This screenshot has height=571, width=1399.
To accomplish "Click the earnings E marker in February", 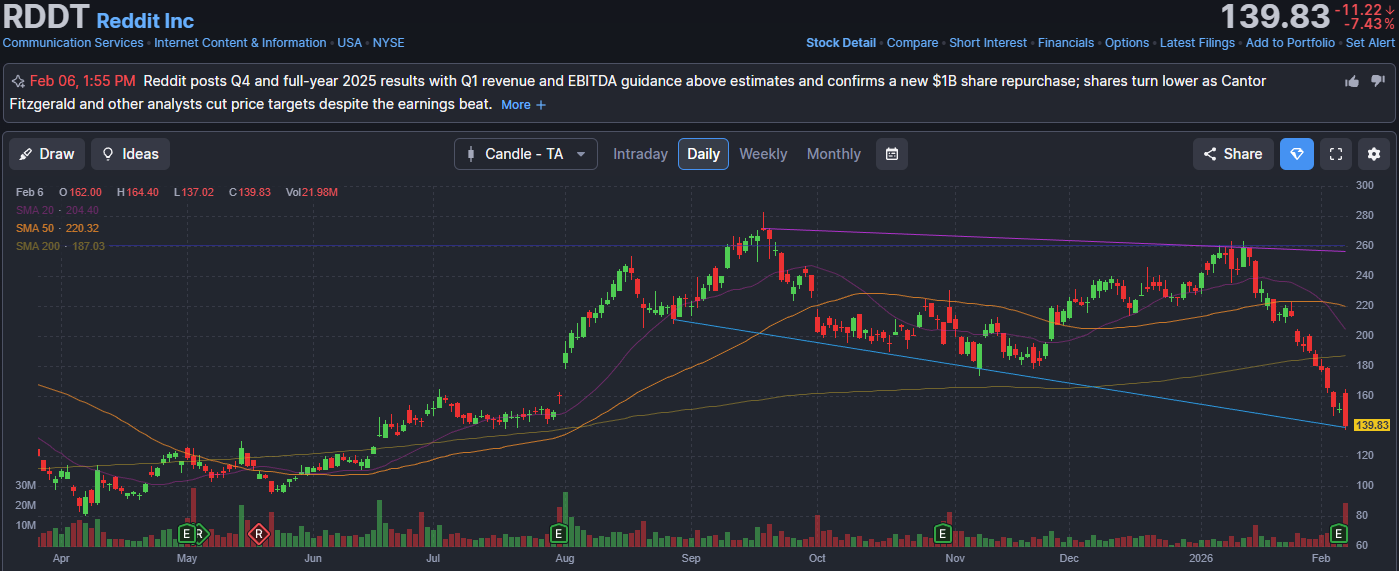I will tap(1339, 533).
